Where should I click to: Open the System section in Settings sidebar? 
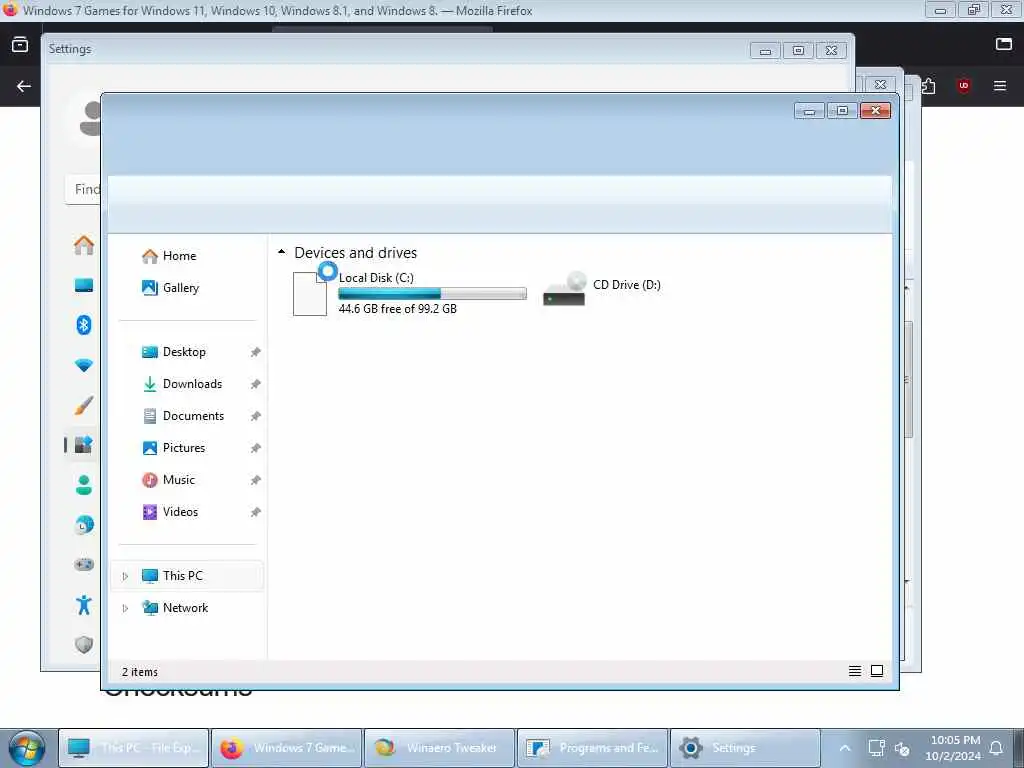(x=84, y=285)
